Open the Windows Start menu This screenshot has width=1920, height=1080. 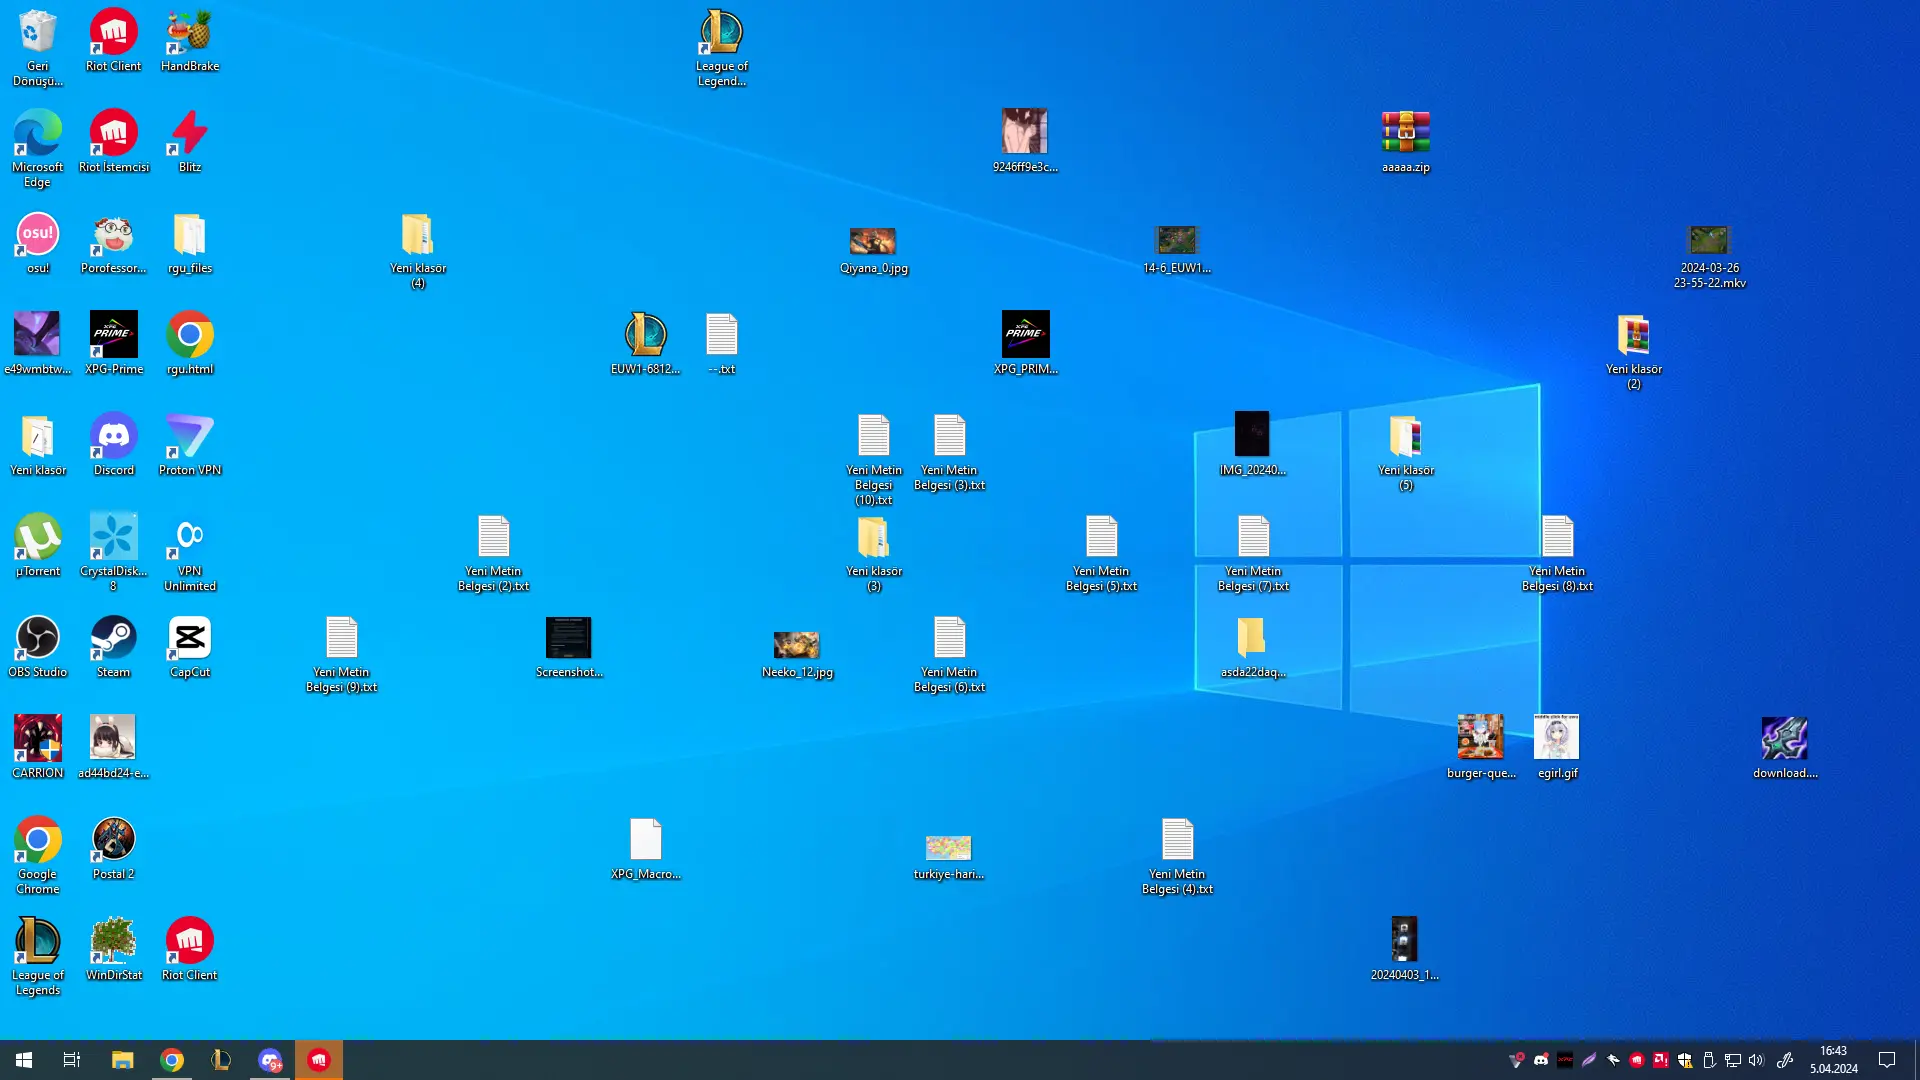pyautogui.click(x=24, y=1060)
